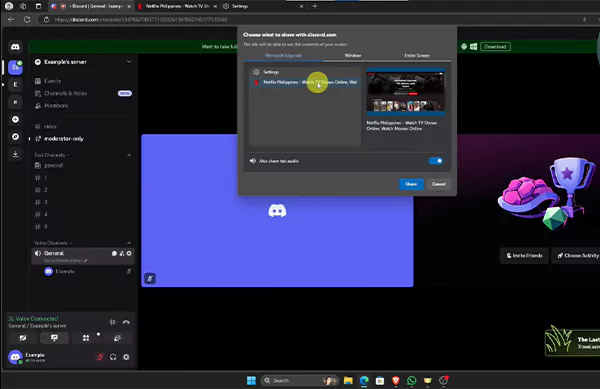Image resolution: width=600 pixels, height=389 pixels.
Task: Open Windows Start menu
Action: [x=251, y=381]
